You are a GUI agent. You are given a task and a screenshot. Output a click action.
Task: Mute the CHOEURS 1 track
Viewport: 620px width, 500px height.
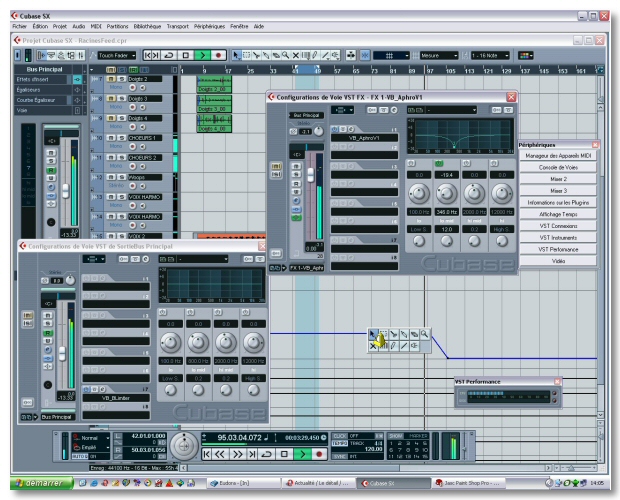coord(112,138)
